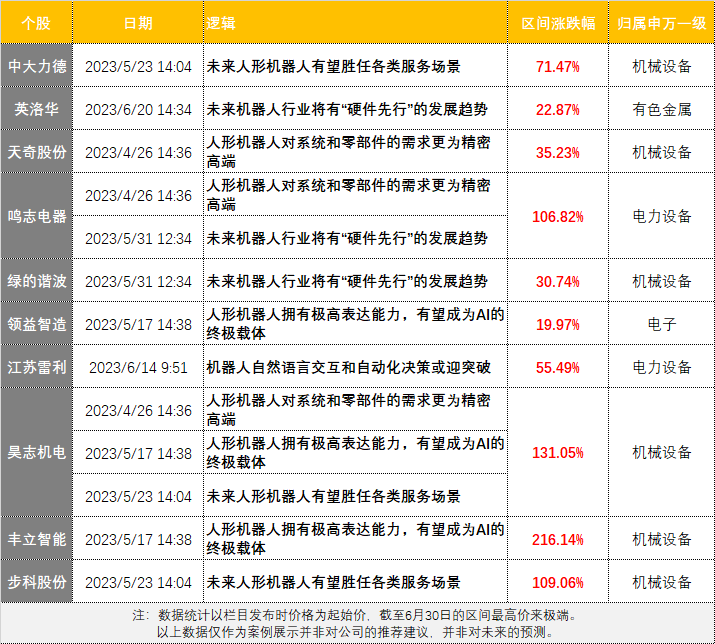Select the 丰立智能 stock name
Screen dimensions: 715x644
(37, 539)
